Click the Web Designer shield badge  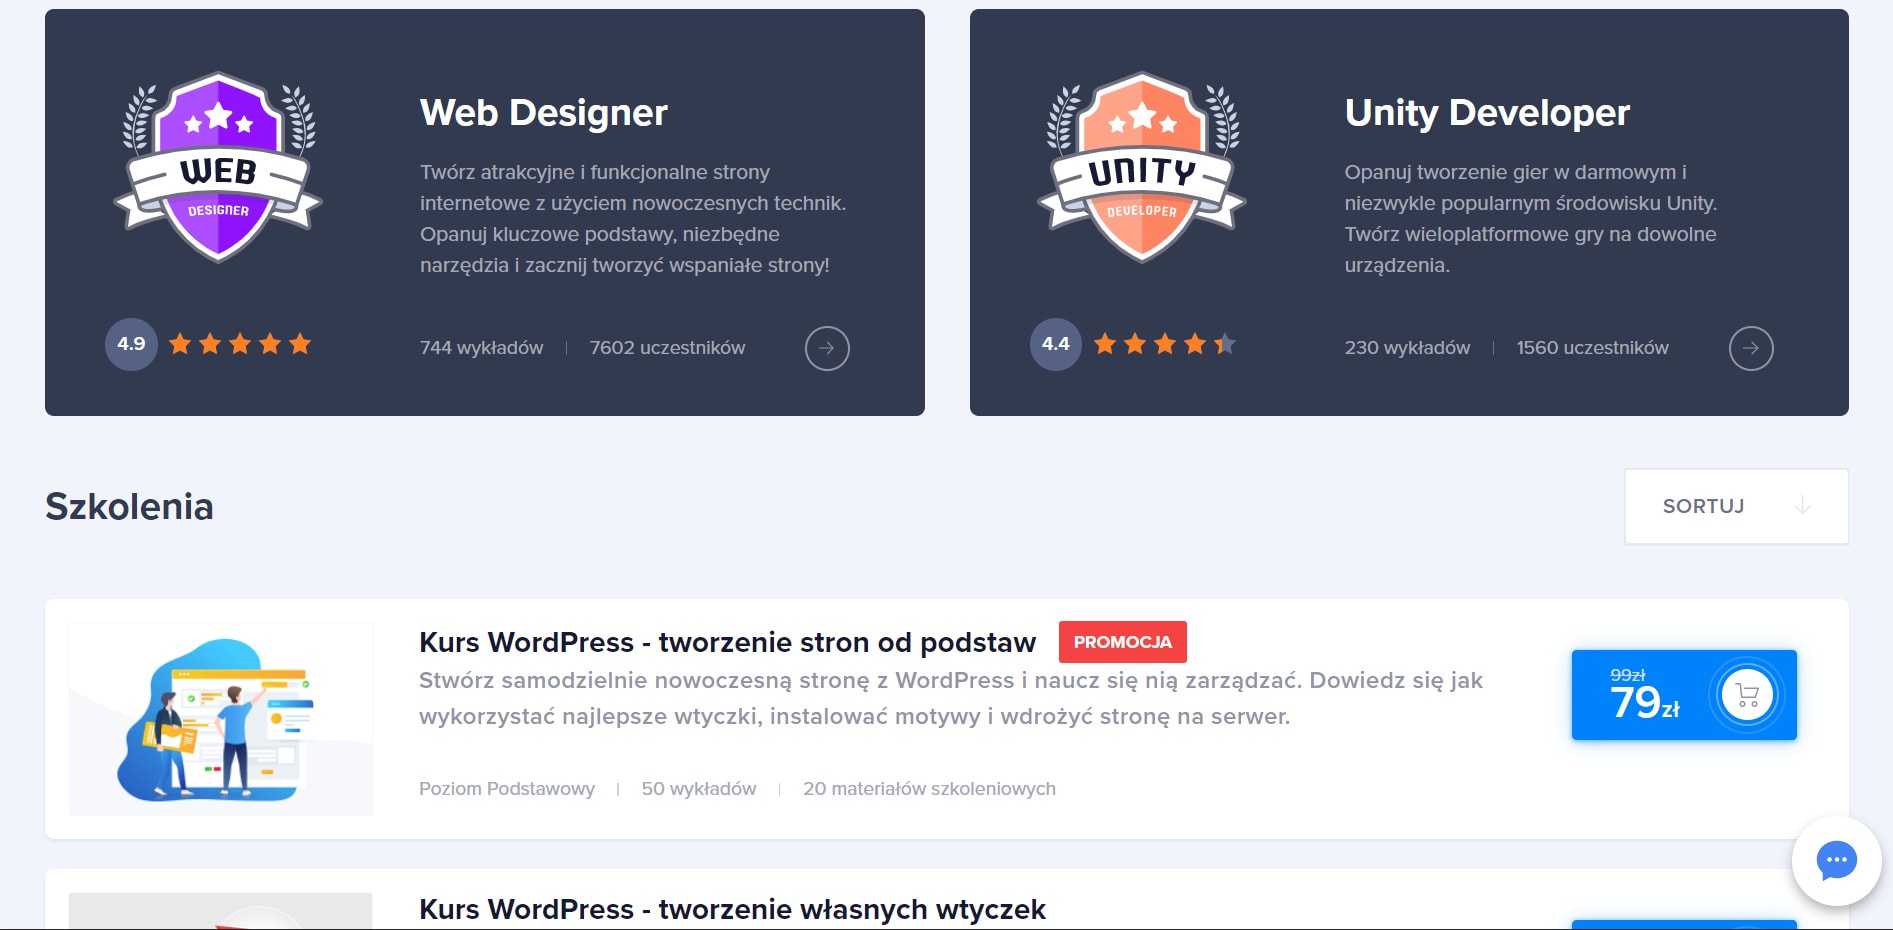click(x=218, y=167)
